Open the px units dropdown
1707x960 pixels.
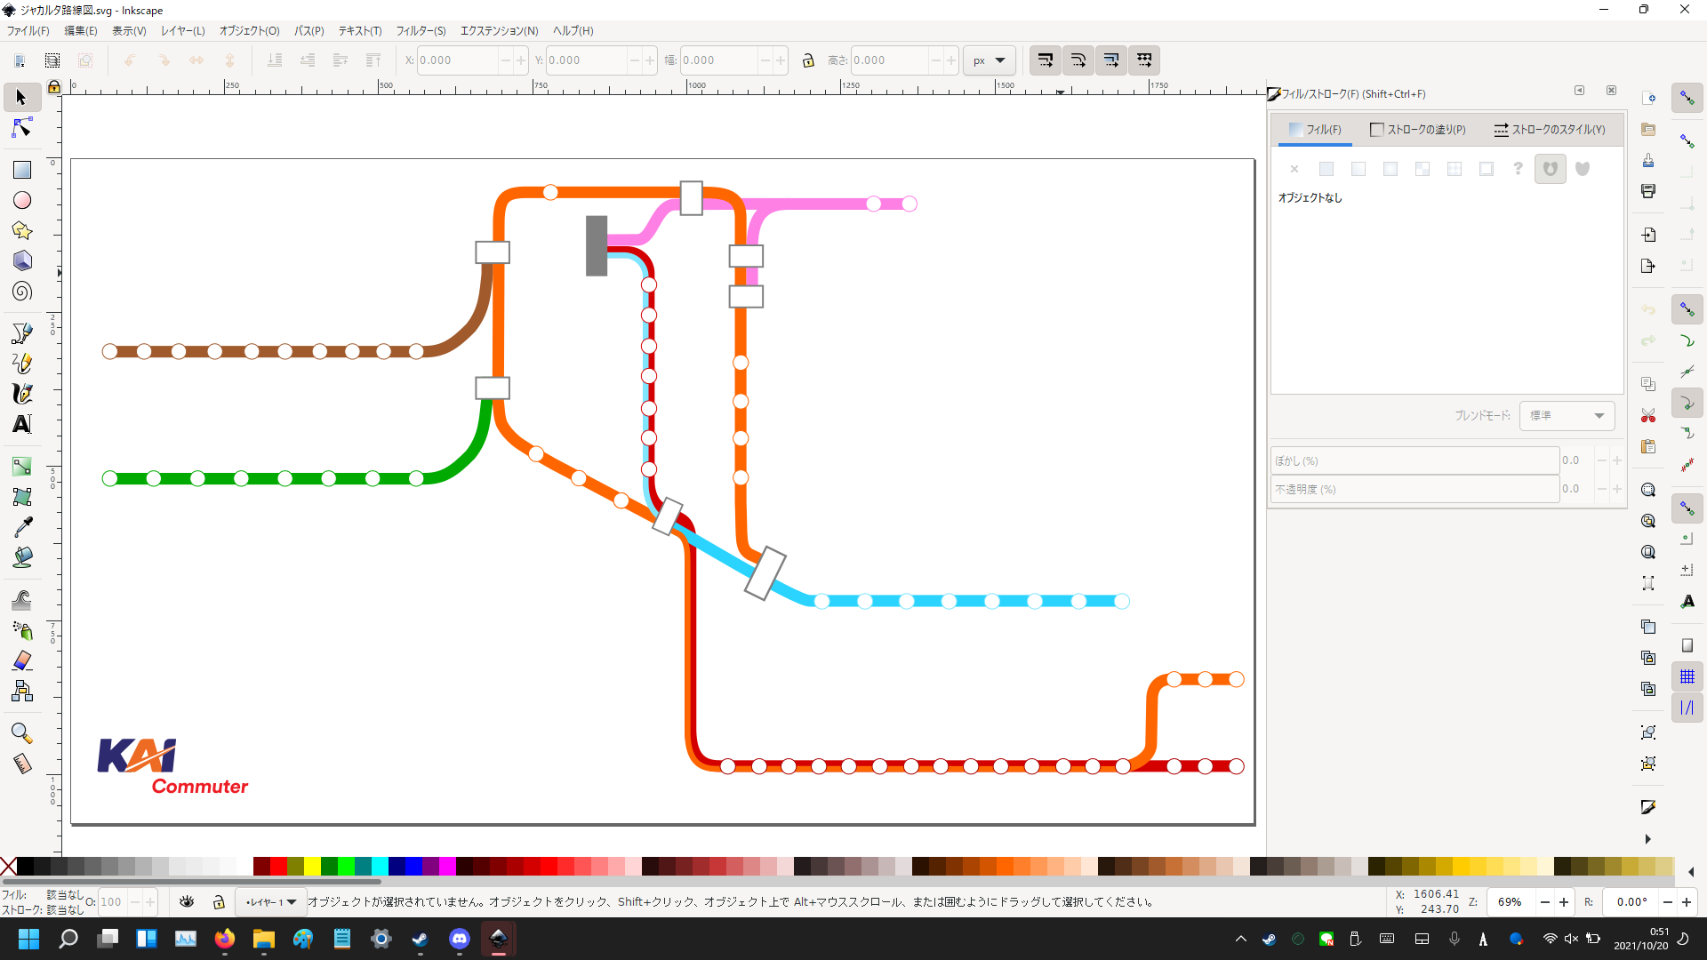[x=988, y=60]
